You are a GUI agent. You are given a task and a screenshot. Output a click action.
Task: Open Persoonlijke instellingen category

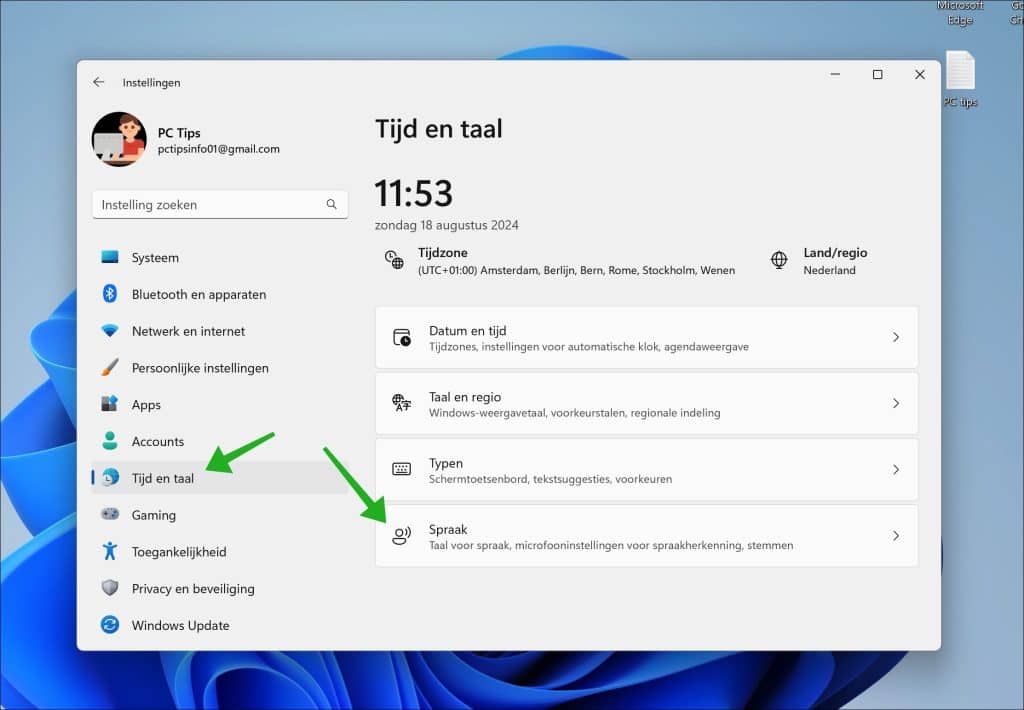pos(220,368)
